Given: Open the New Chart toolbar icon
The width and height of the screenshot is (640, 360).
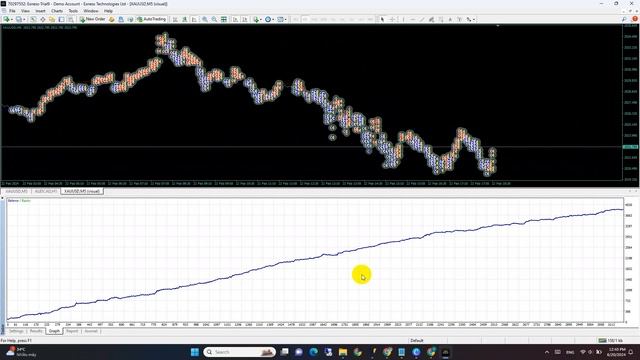Looking at the screenshot, I should point(7,19).
